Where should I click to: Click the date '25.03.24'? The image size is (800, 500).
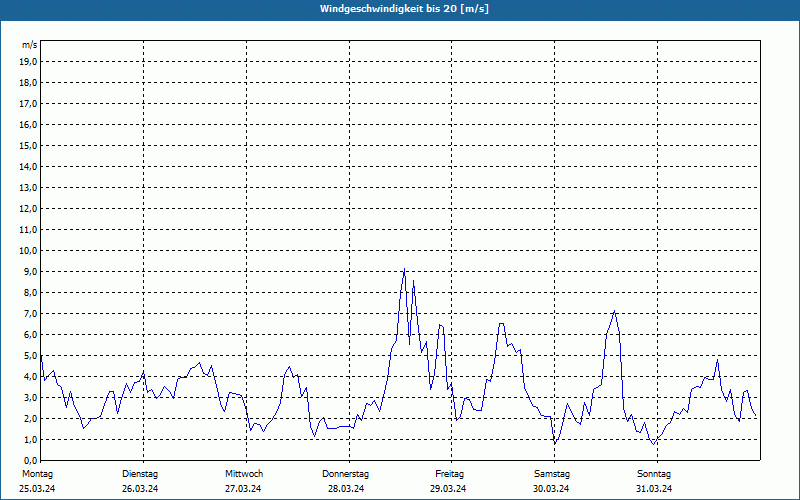[37, 489]
